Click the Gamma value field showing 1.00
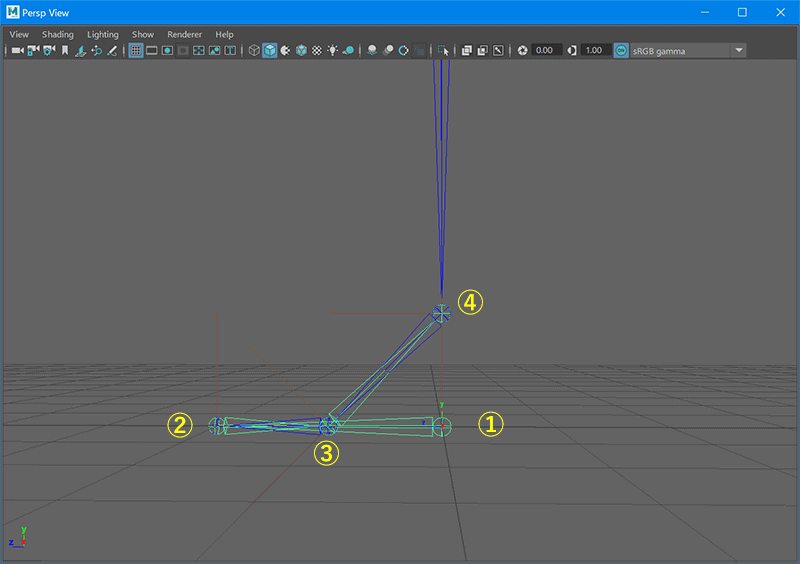Screen dimensions: 800x564 coord(595,50)
